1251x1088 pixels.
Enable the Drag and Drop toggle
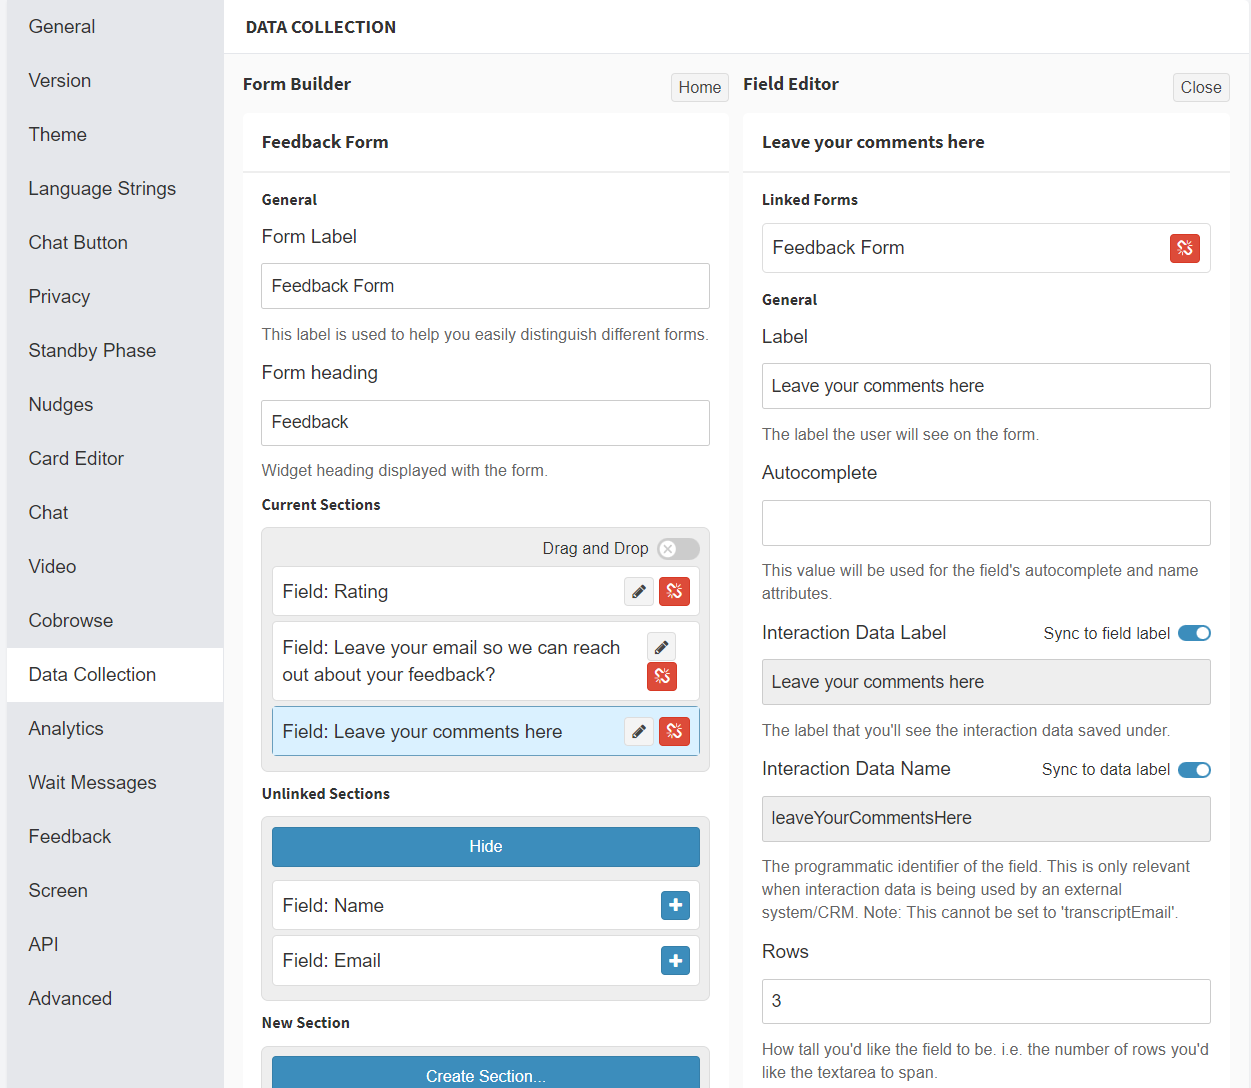[678, 549]
